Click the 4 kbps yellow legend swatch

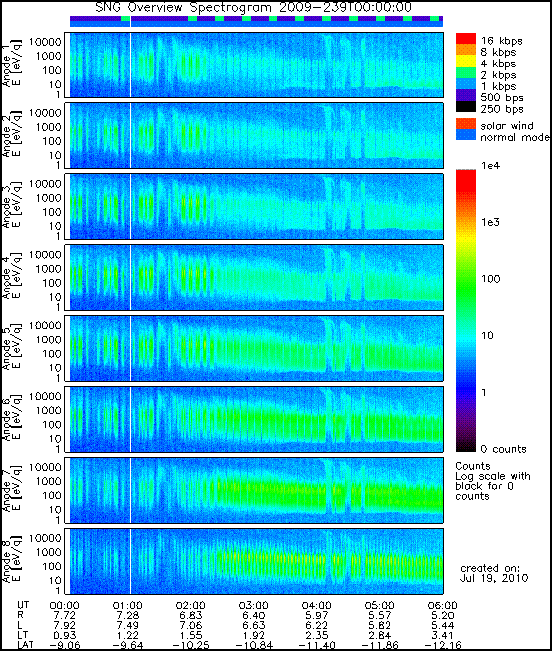[x=466, y=61]
